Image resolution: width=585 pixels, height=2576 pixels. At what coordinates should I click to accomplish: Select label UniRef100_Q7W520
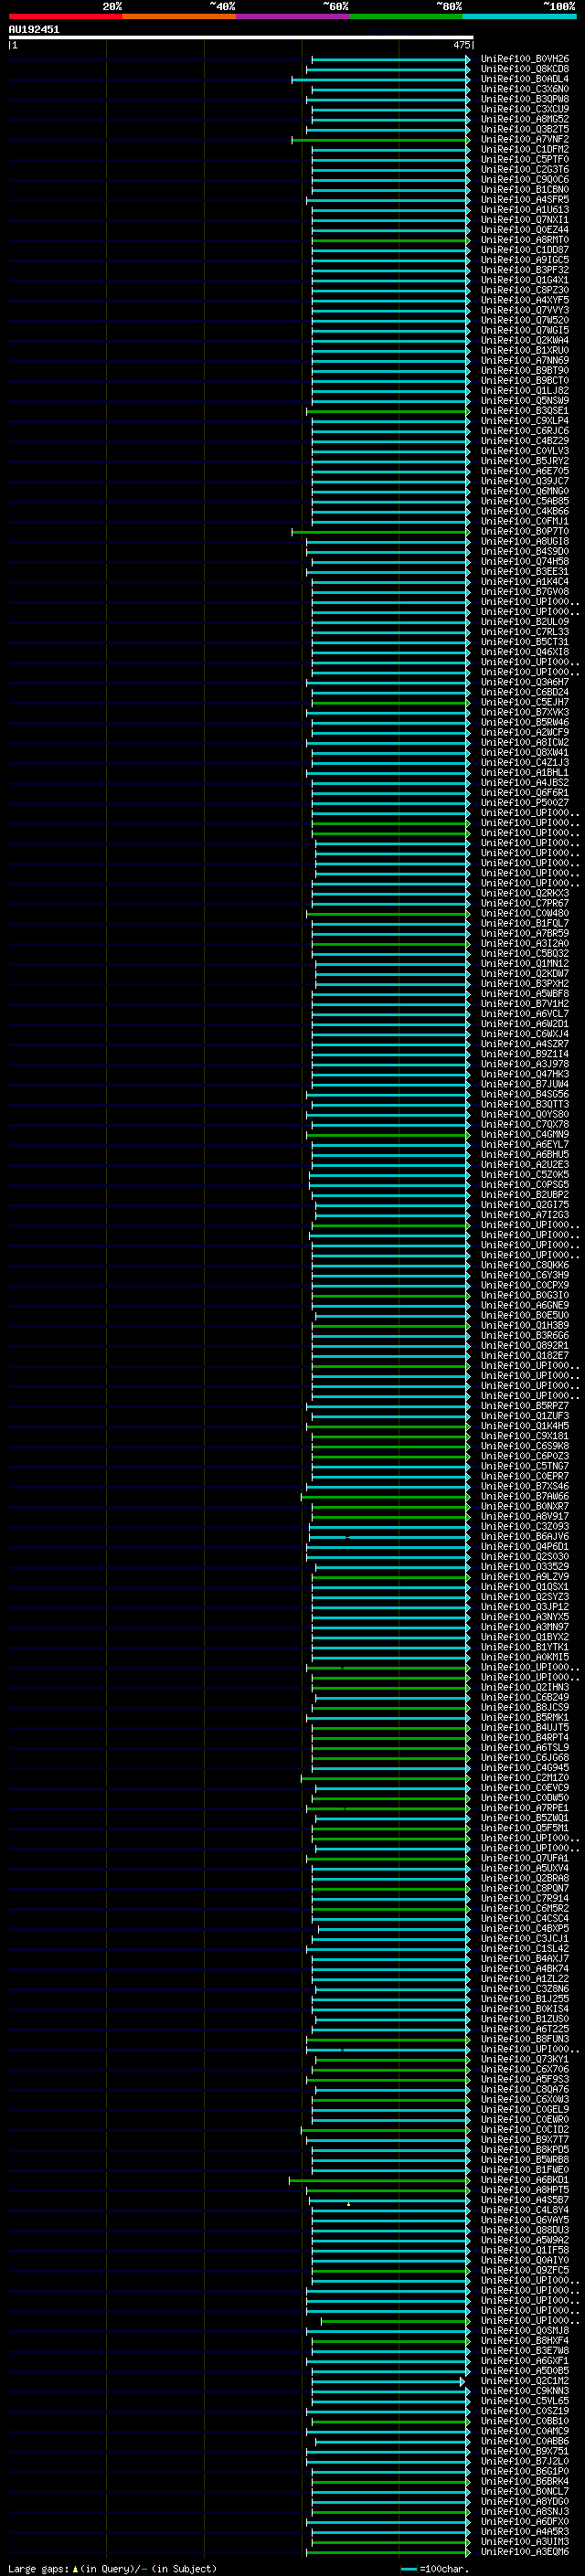[525, 320]
